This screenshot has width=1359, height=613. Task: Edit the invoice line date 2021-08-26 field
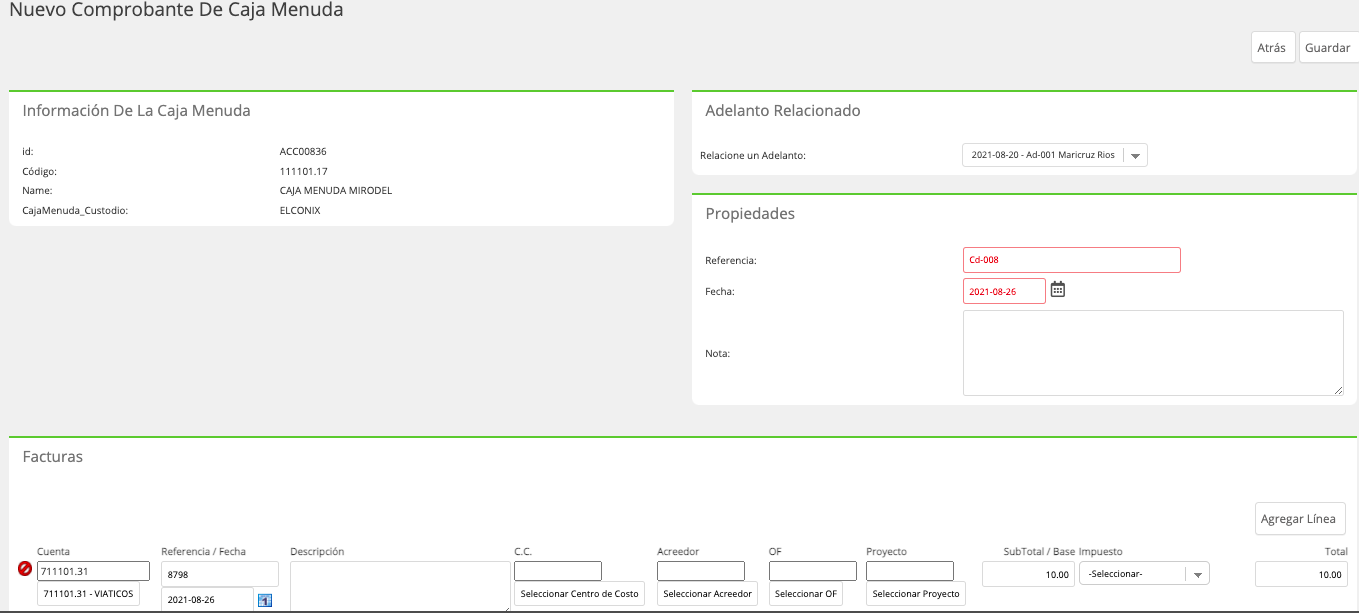[207, 599]
